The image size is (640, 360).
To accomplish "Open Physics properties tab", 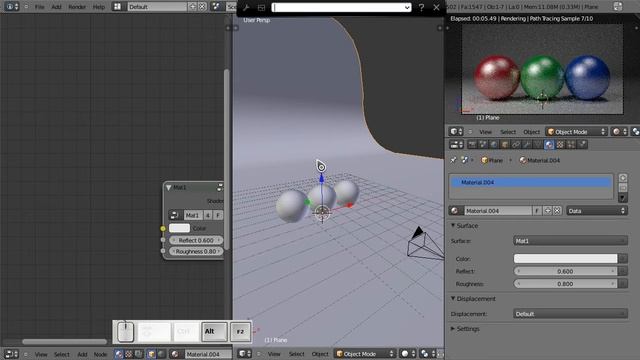I will tap(582, 144).
